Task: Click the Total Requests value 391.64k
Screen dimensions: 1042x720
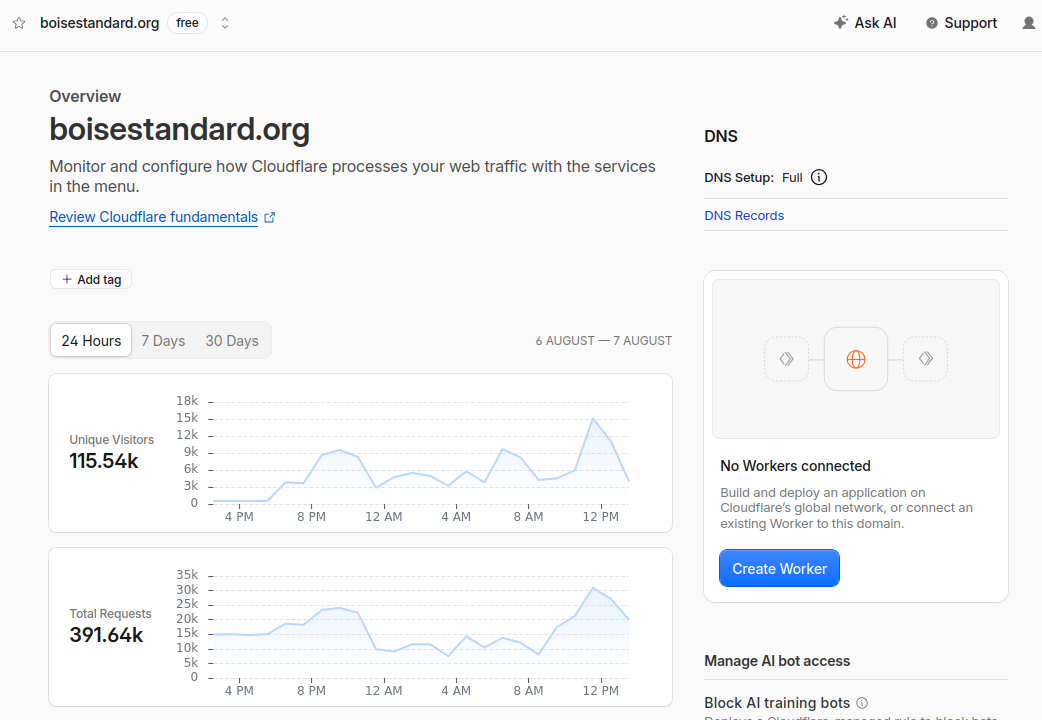Action: tap(106, 635)
